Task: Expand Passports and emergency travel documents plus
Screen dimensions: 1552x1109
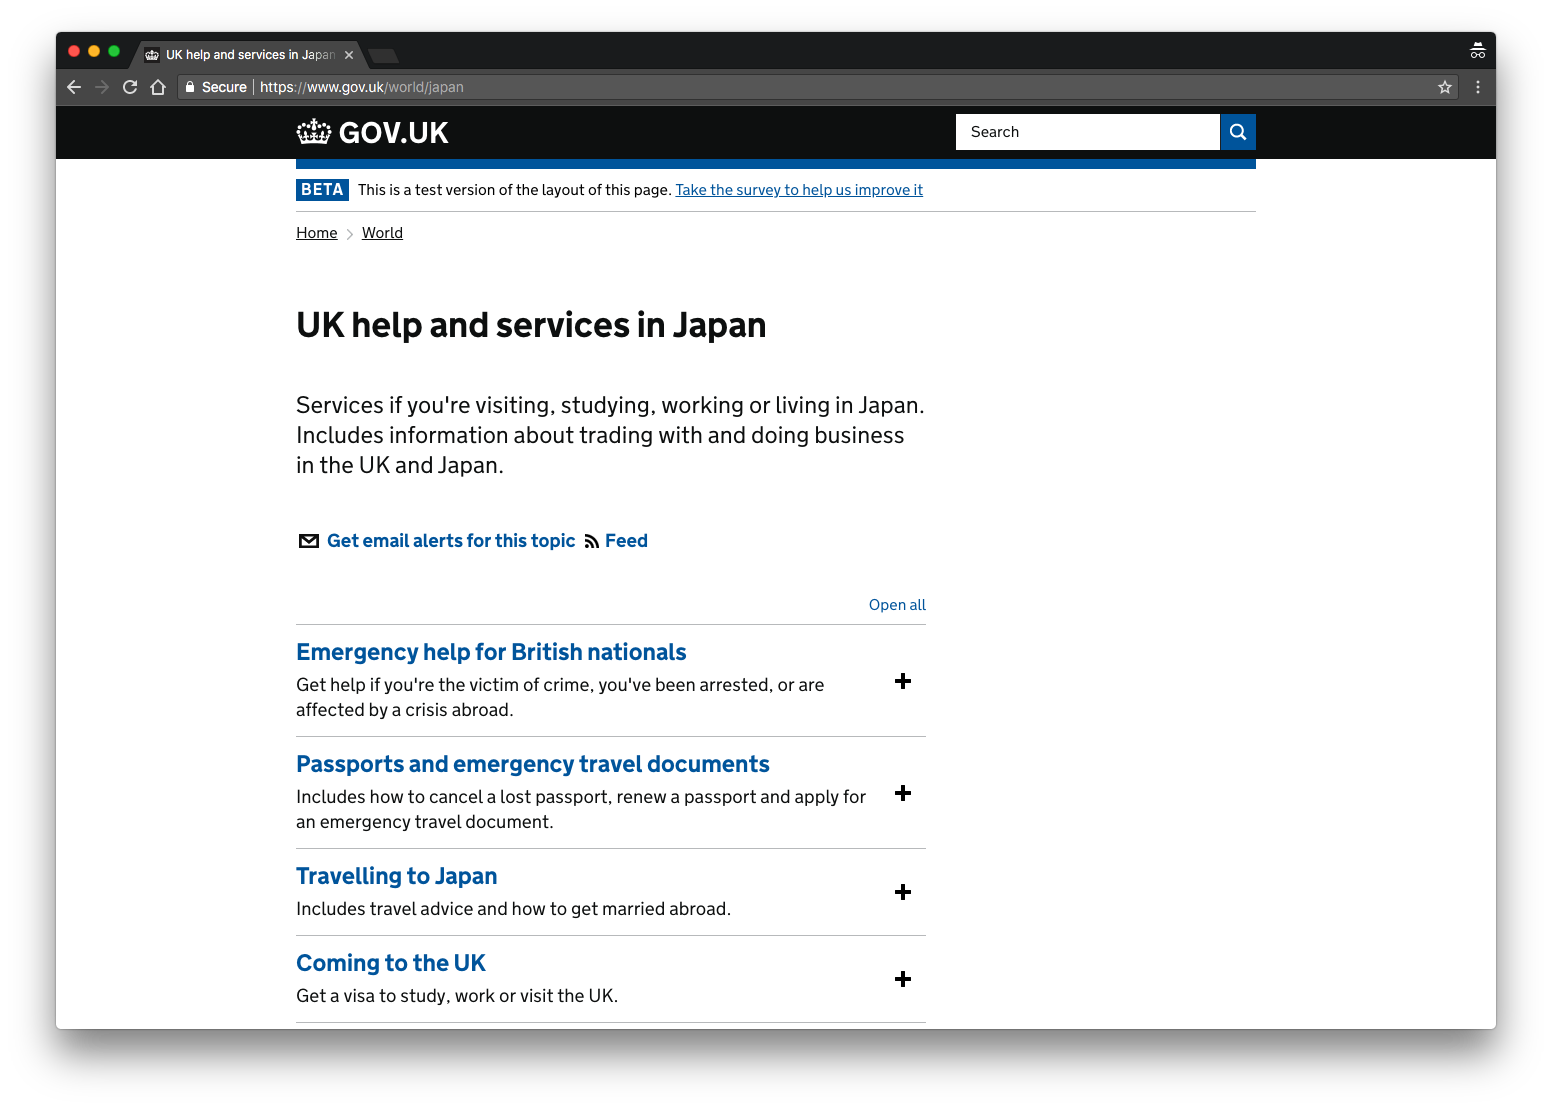Action: [903, 793]
